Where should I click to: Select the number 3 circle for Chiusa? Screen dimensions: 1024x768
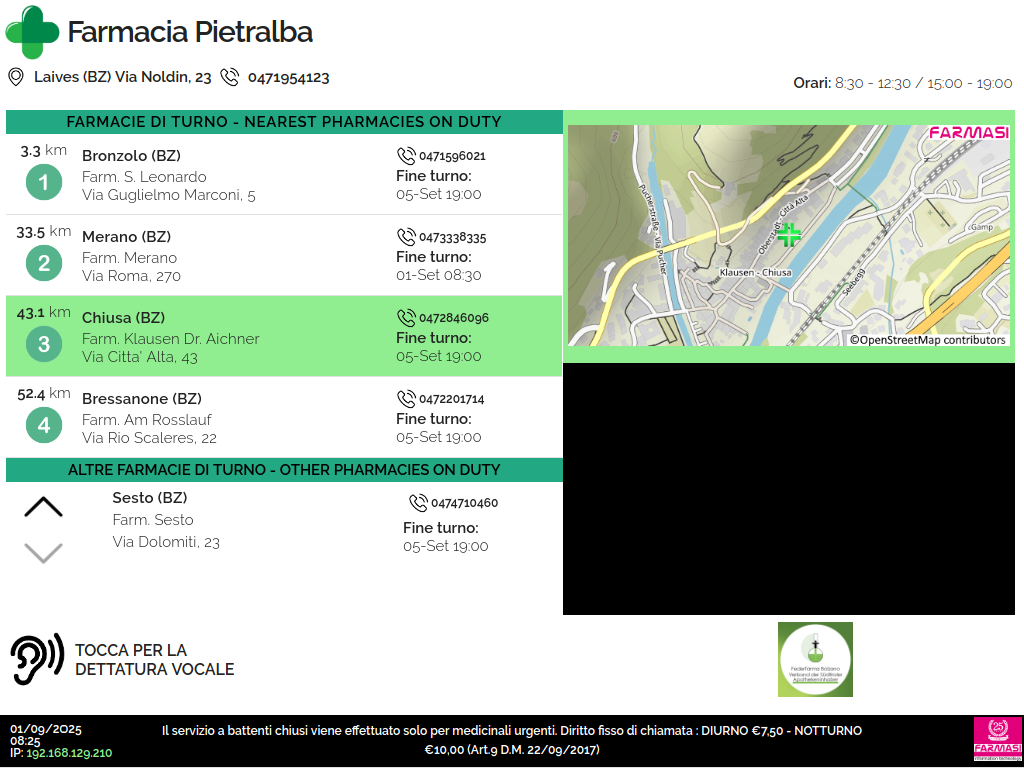point(43,344)
